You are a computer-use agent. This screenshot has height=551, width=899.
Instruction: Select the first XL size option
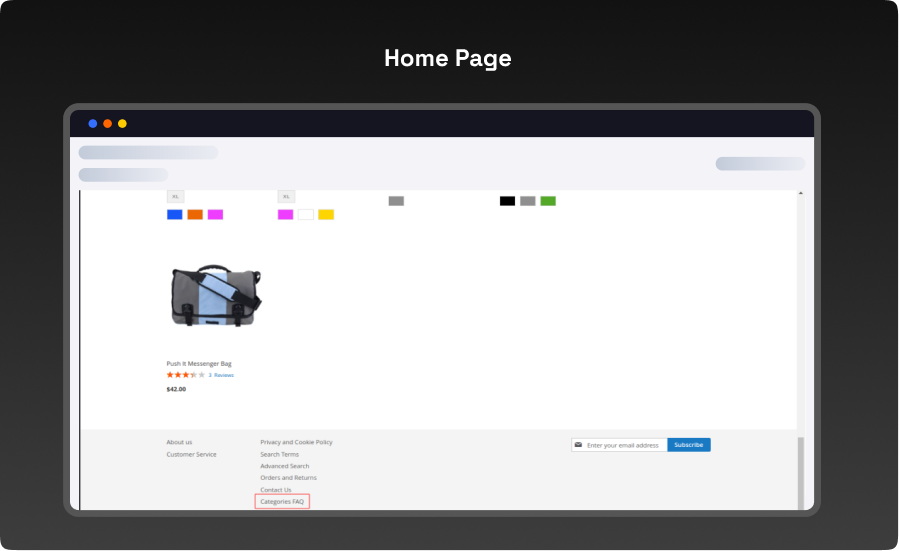(175, 197)
